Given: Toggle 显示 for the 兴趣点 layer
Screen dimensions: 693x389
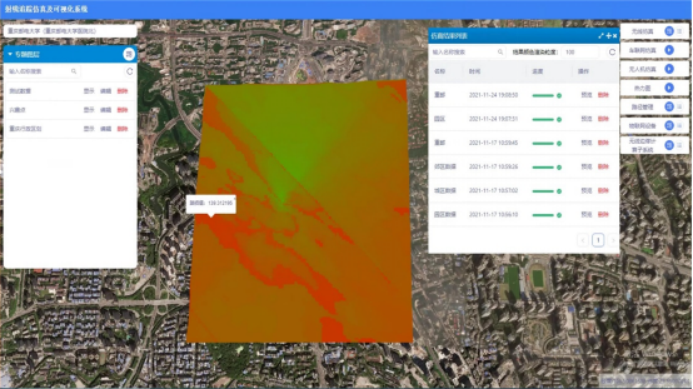Looking at the screenshot, I should point(89,110).
